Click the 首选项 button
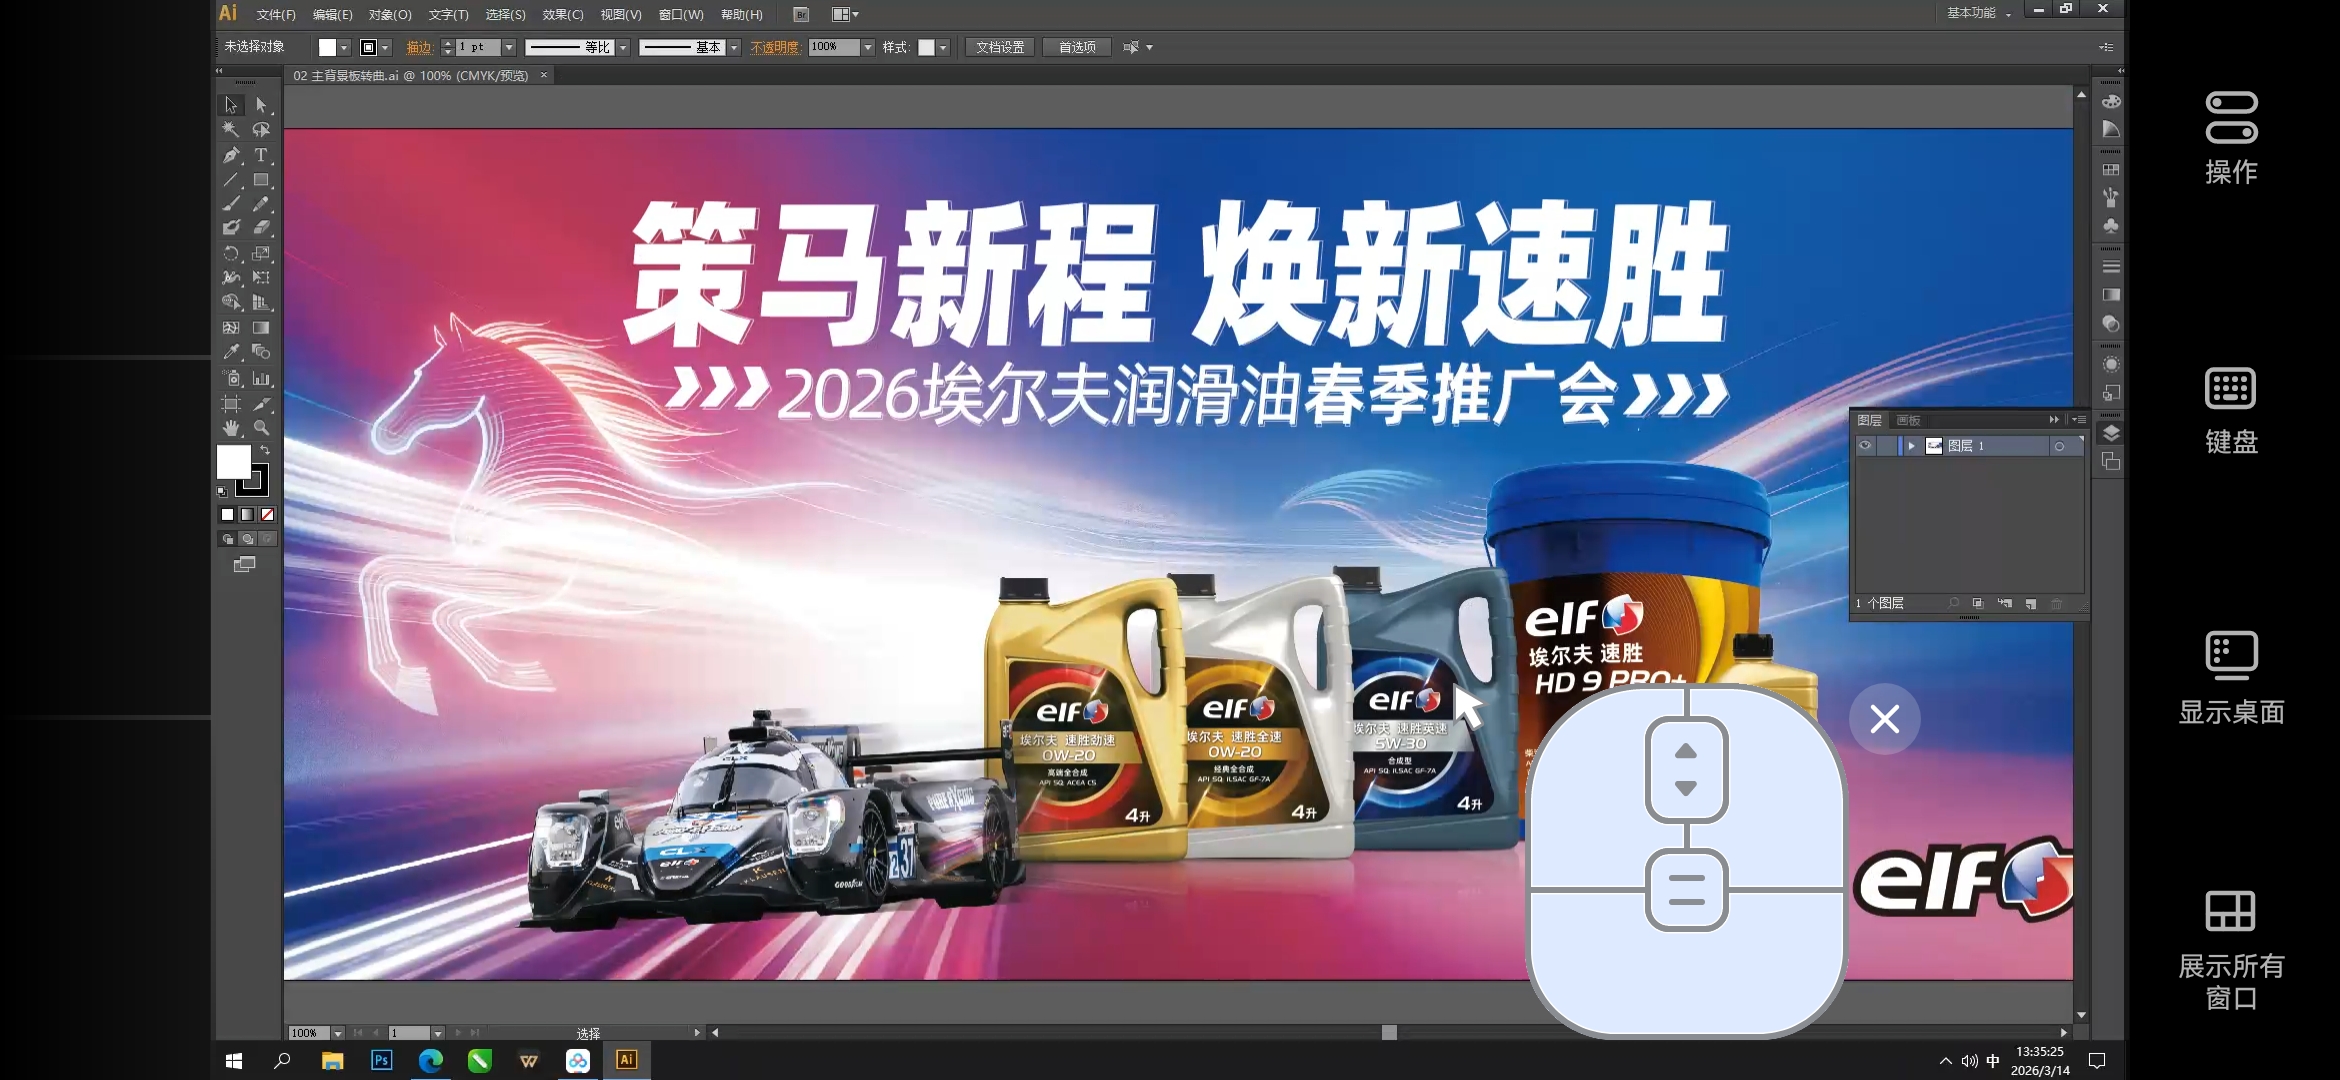Viewport: 2340px width, 1080px height. (x=1077, y=47)
